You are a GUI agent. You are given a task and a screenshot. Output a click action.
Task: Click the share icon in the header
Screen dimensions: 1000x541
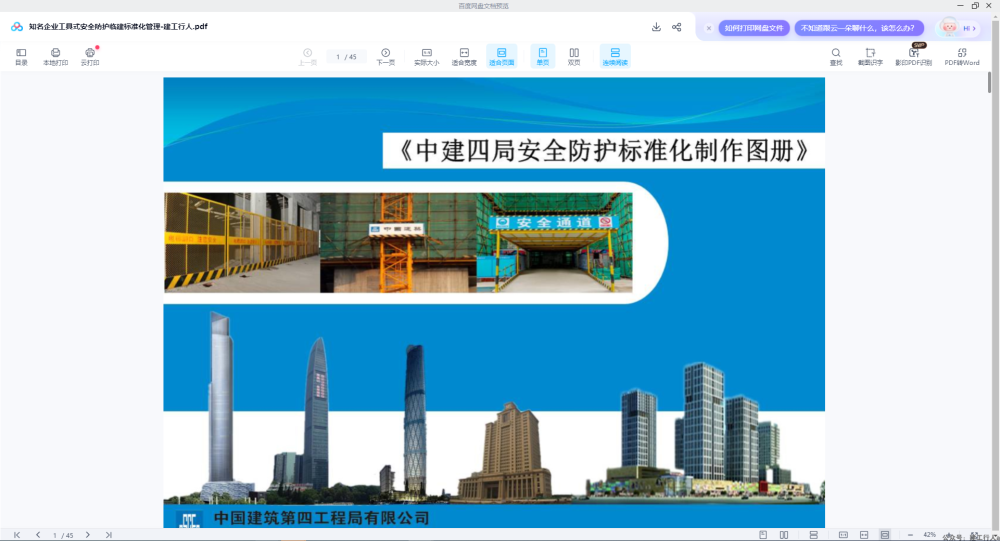[677, 27]
